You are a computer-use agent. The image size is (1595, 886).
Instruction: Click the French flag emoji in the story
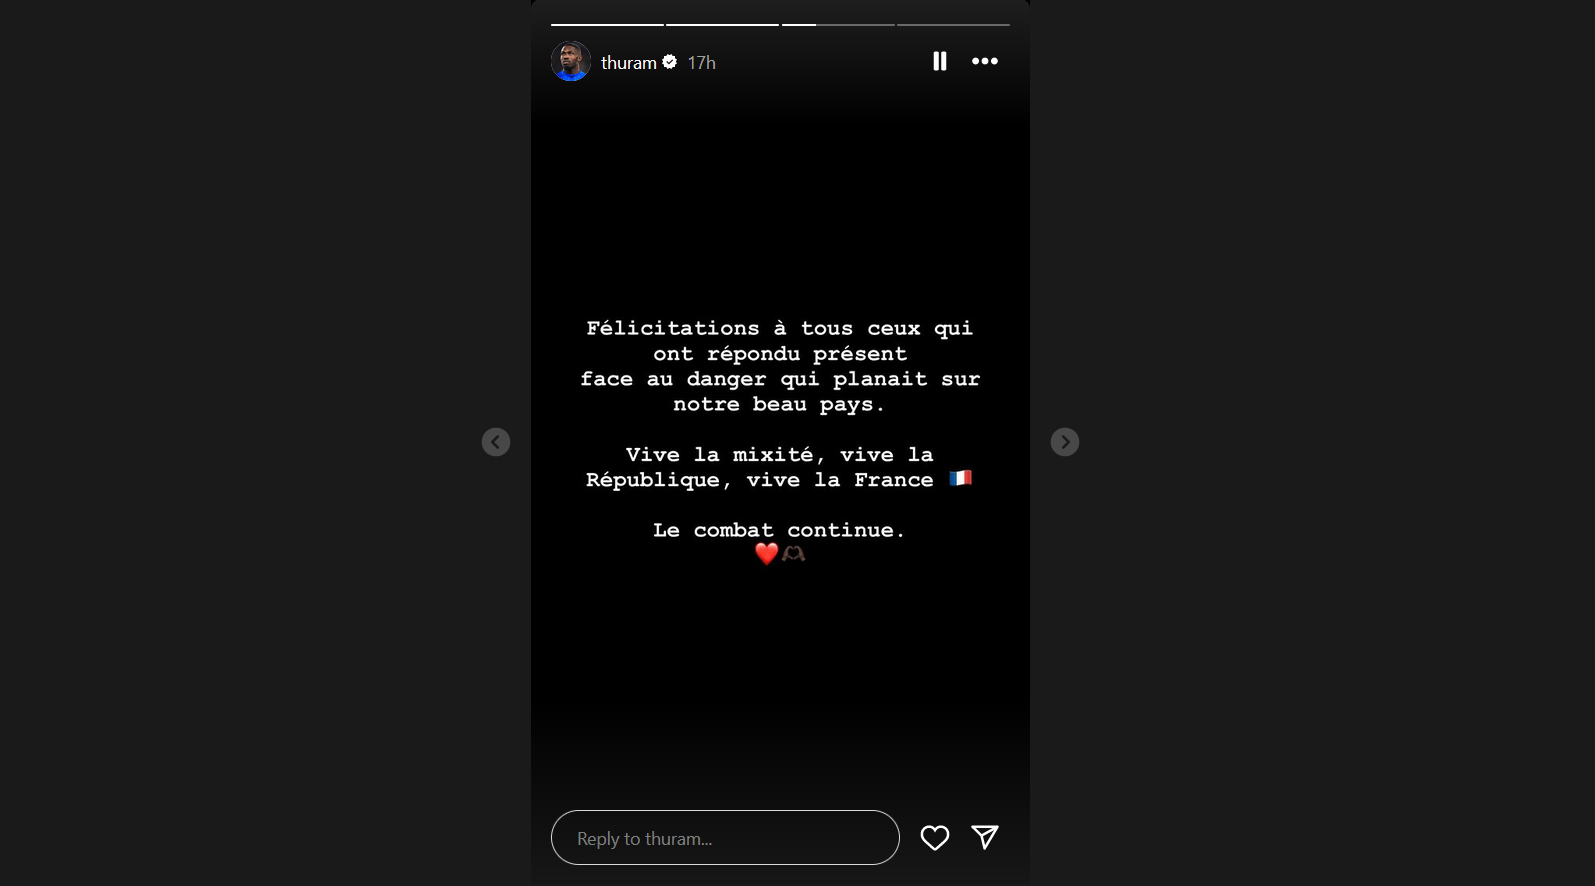[960, 478]
